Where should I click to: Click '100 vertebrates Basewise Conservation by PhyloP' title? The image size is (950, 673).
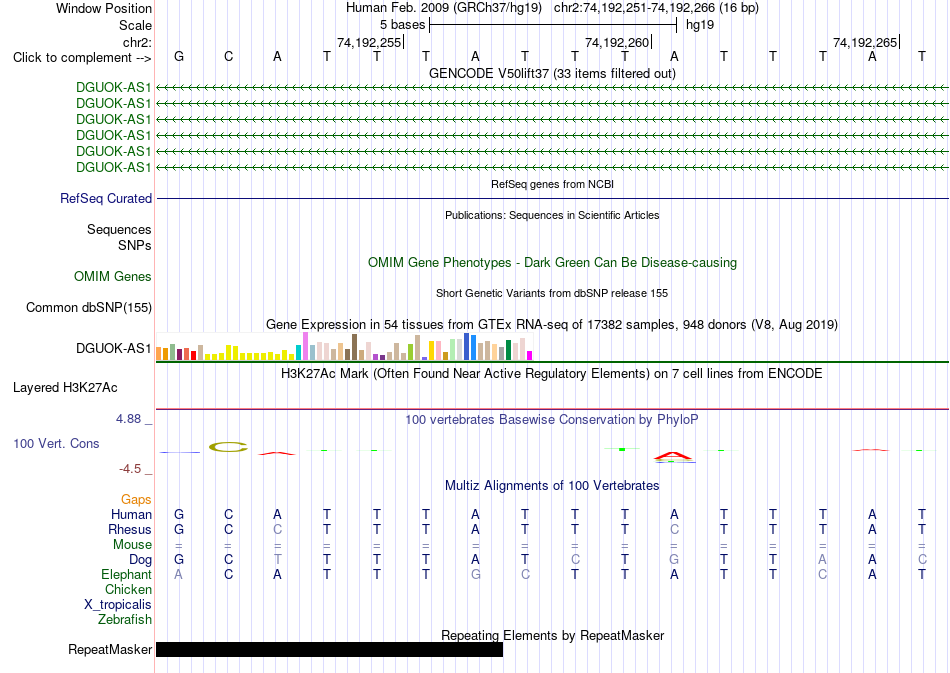click(x=552, y=419)
